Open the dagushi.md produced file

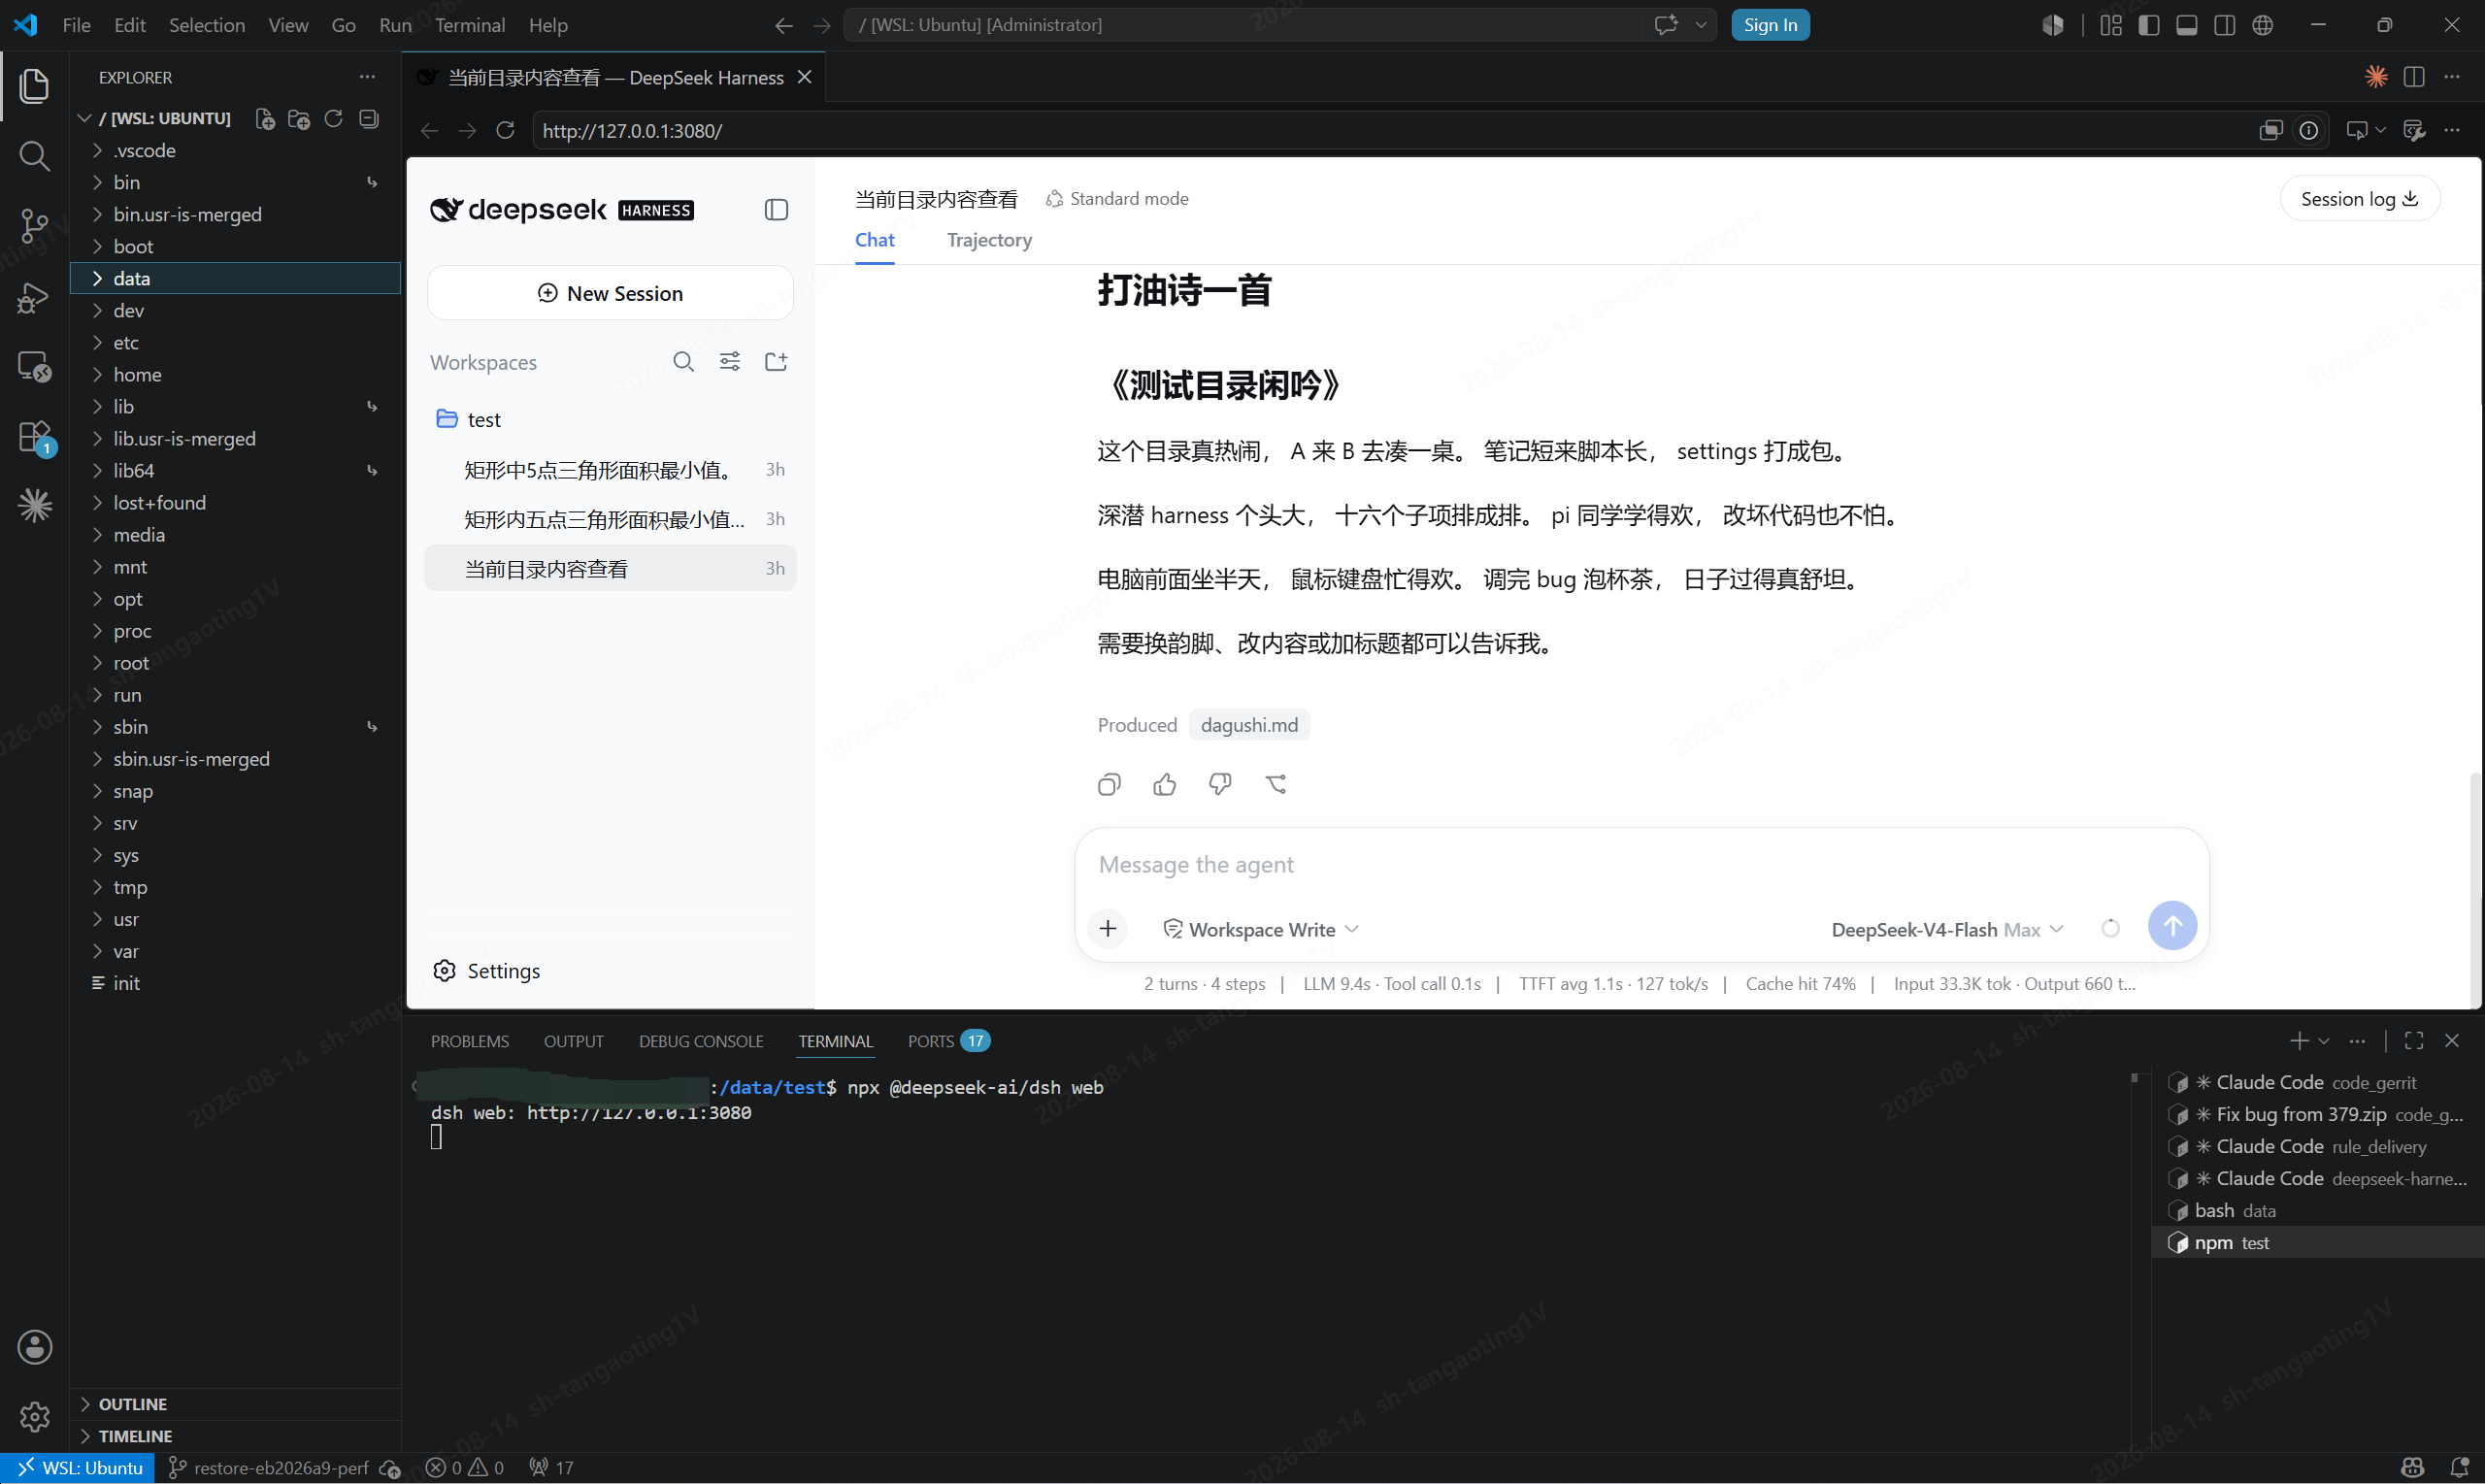pos(1248,725)
